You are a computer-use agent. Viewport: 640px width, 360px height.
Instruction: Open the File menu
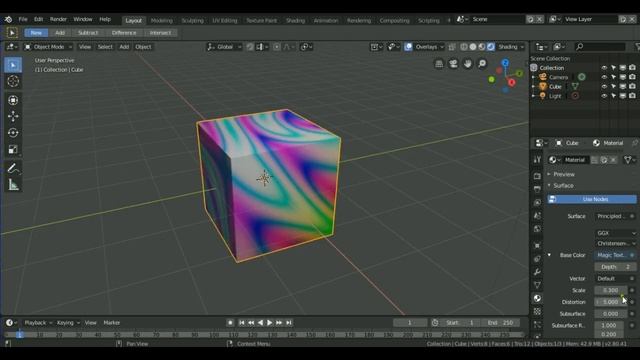point(23,19)
